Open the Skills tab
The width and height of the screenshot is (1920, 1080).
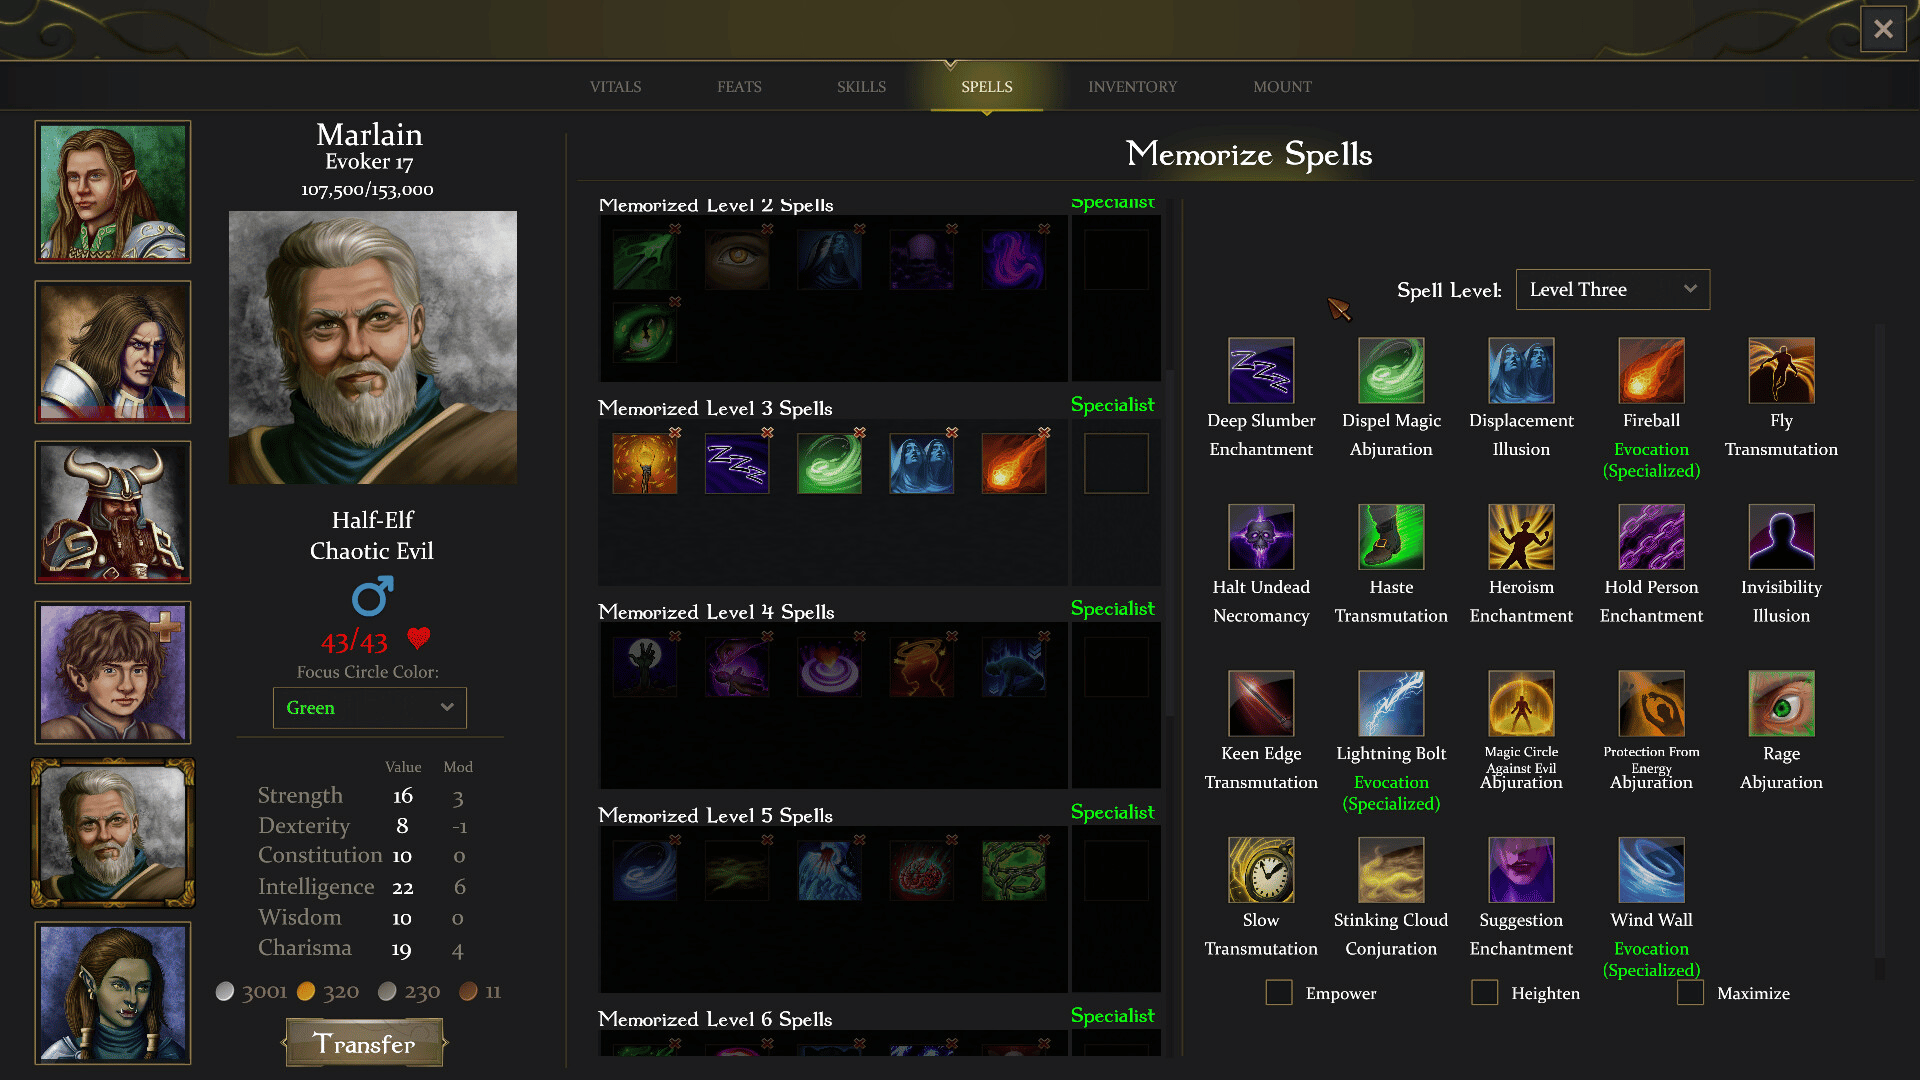coord(861,87)
